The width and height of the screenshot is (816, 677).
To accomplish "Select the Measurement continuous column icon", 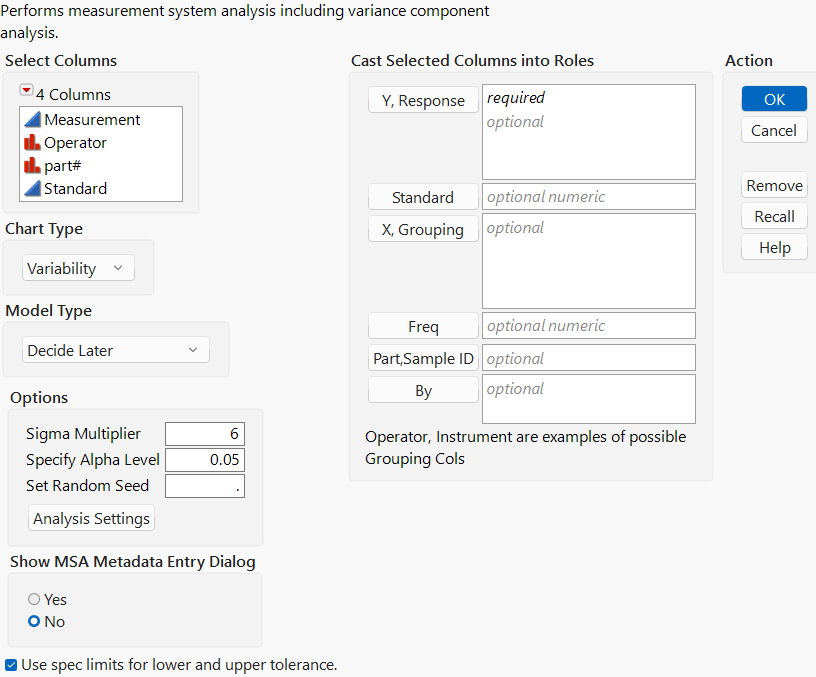I will click(x=34, y=119).
